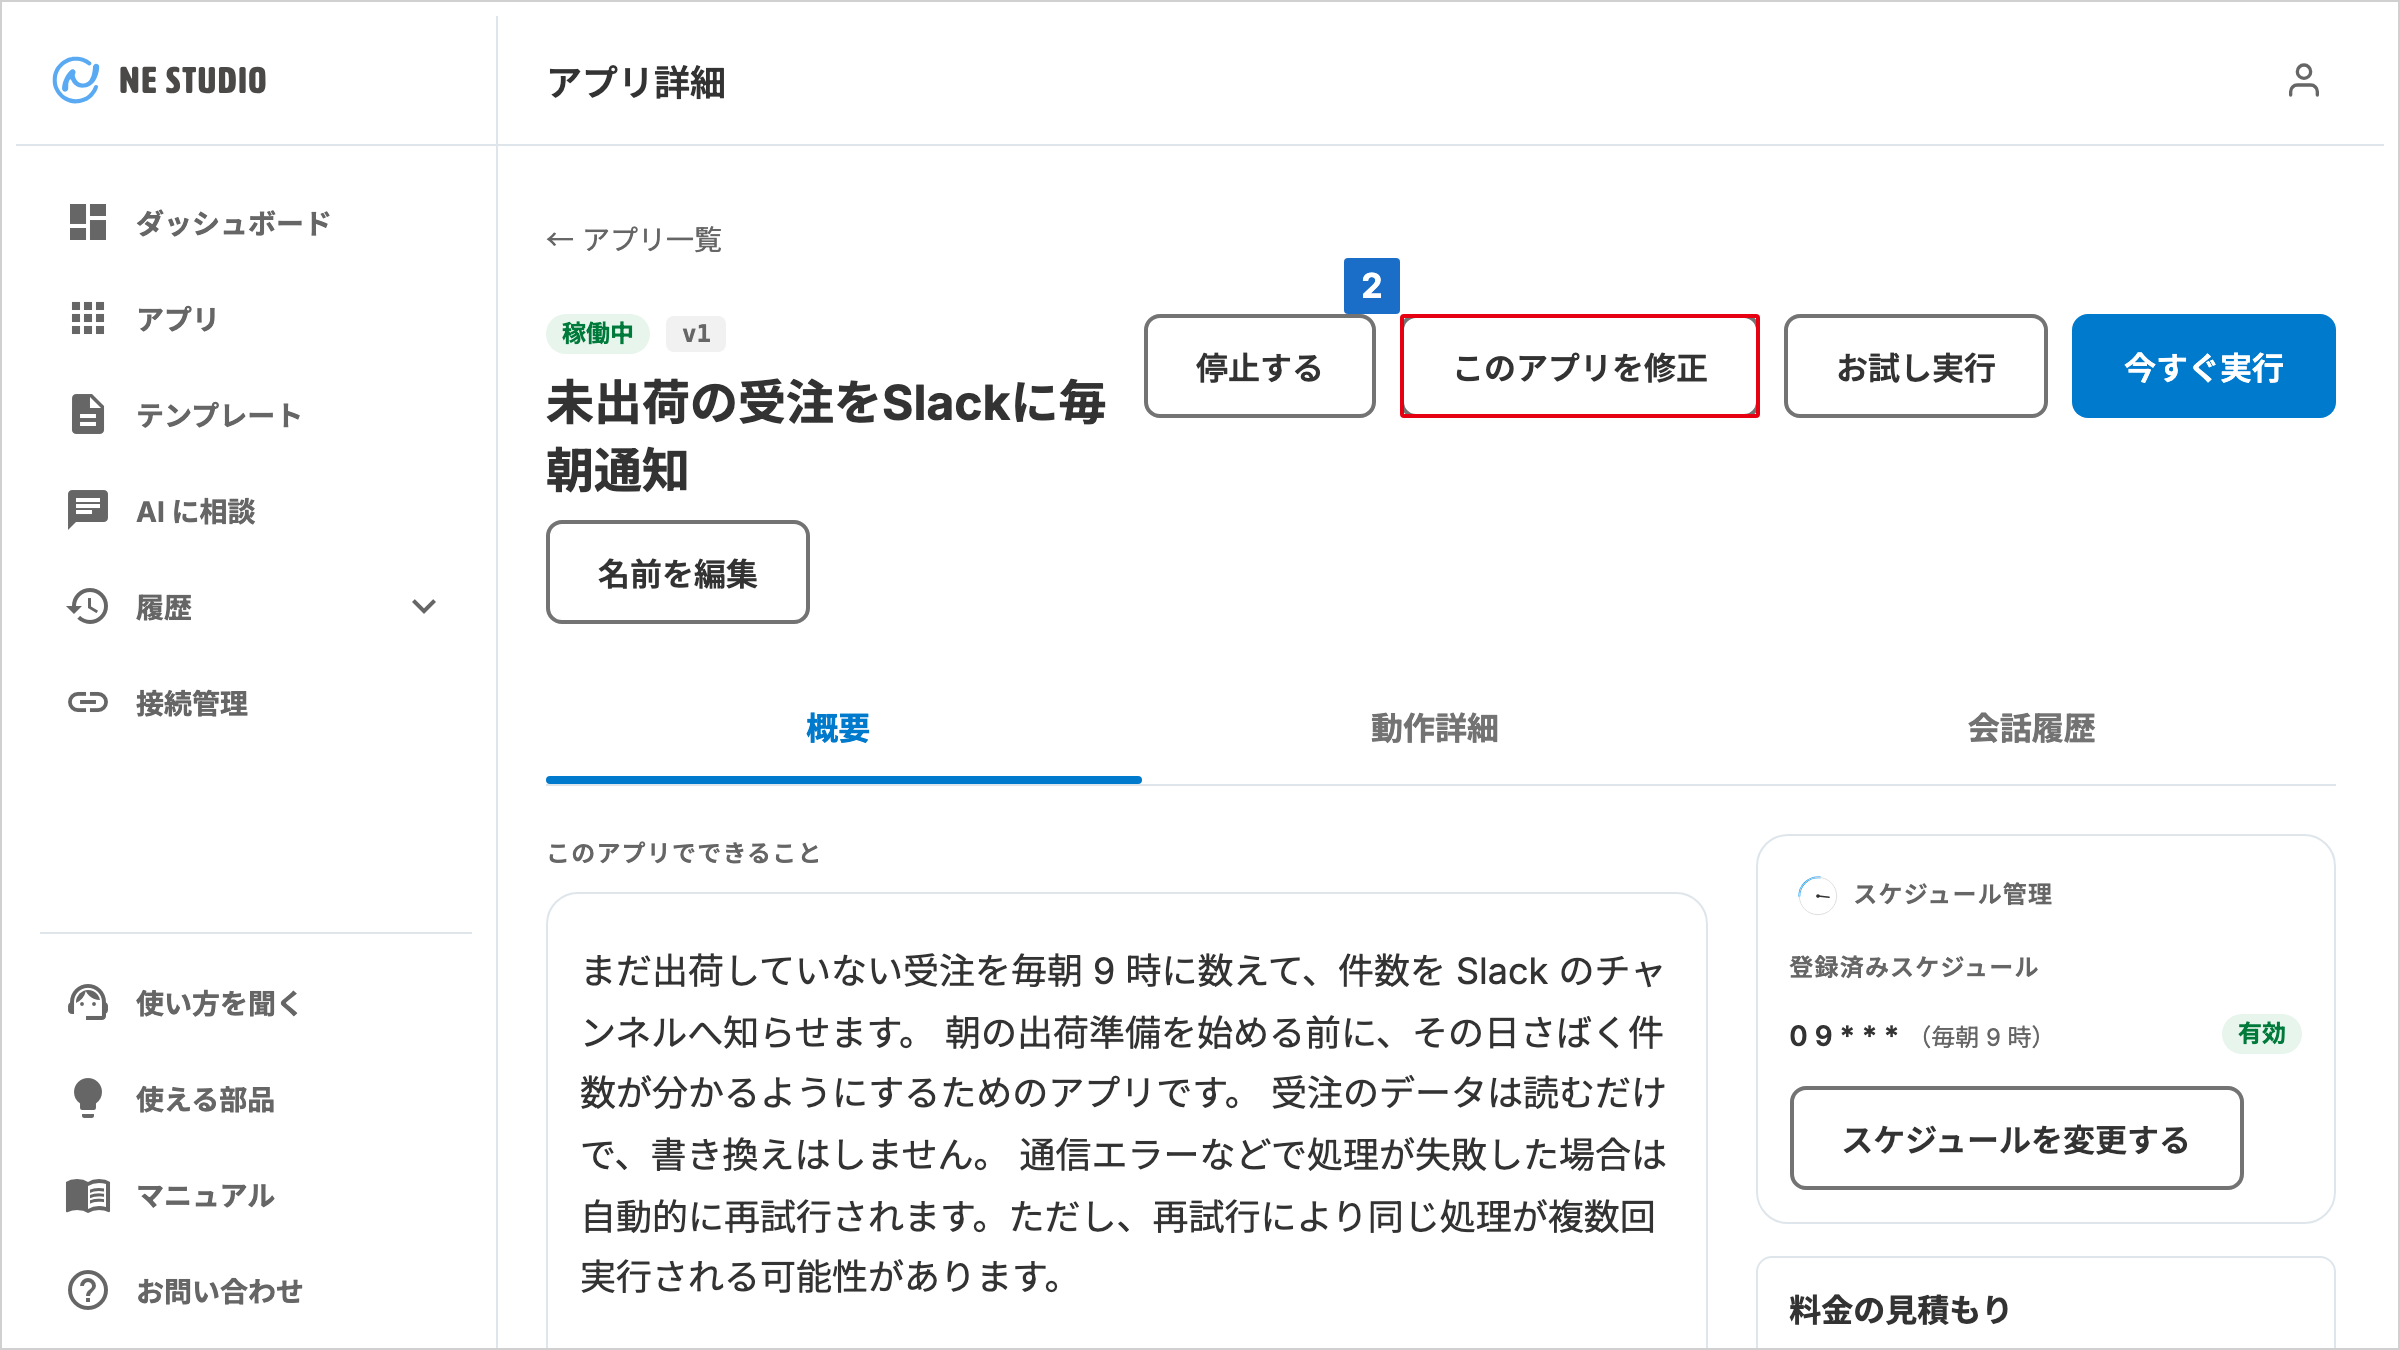
Task: Click the manual book icon
Action: click(x=88, y=1194)
